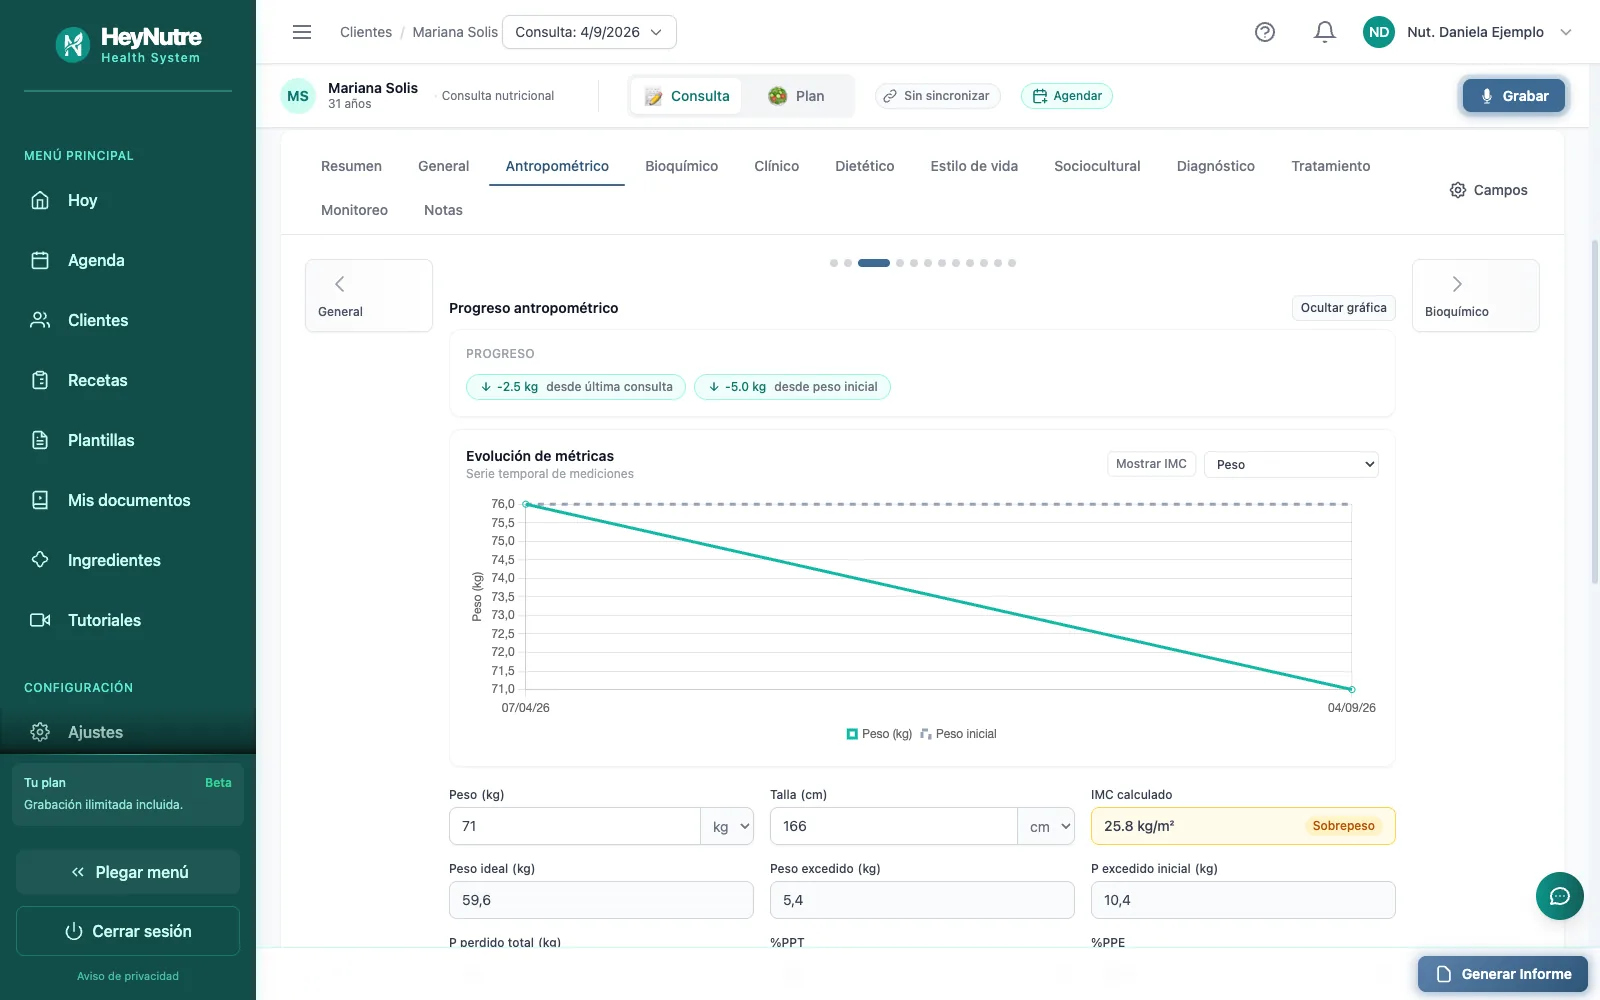Click the HeyNutre logo icon
Screen dimensions: 1600x1000
pos(72,44)
